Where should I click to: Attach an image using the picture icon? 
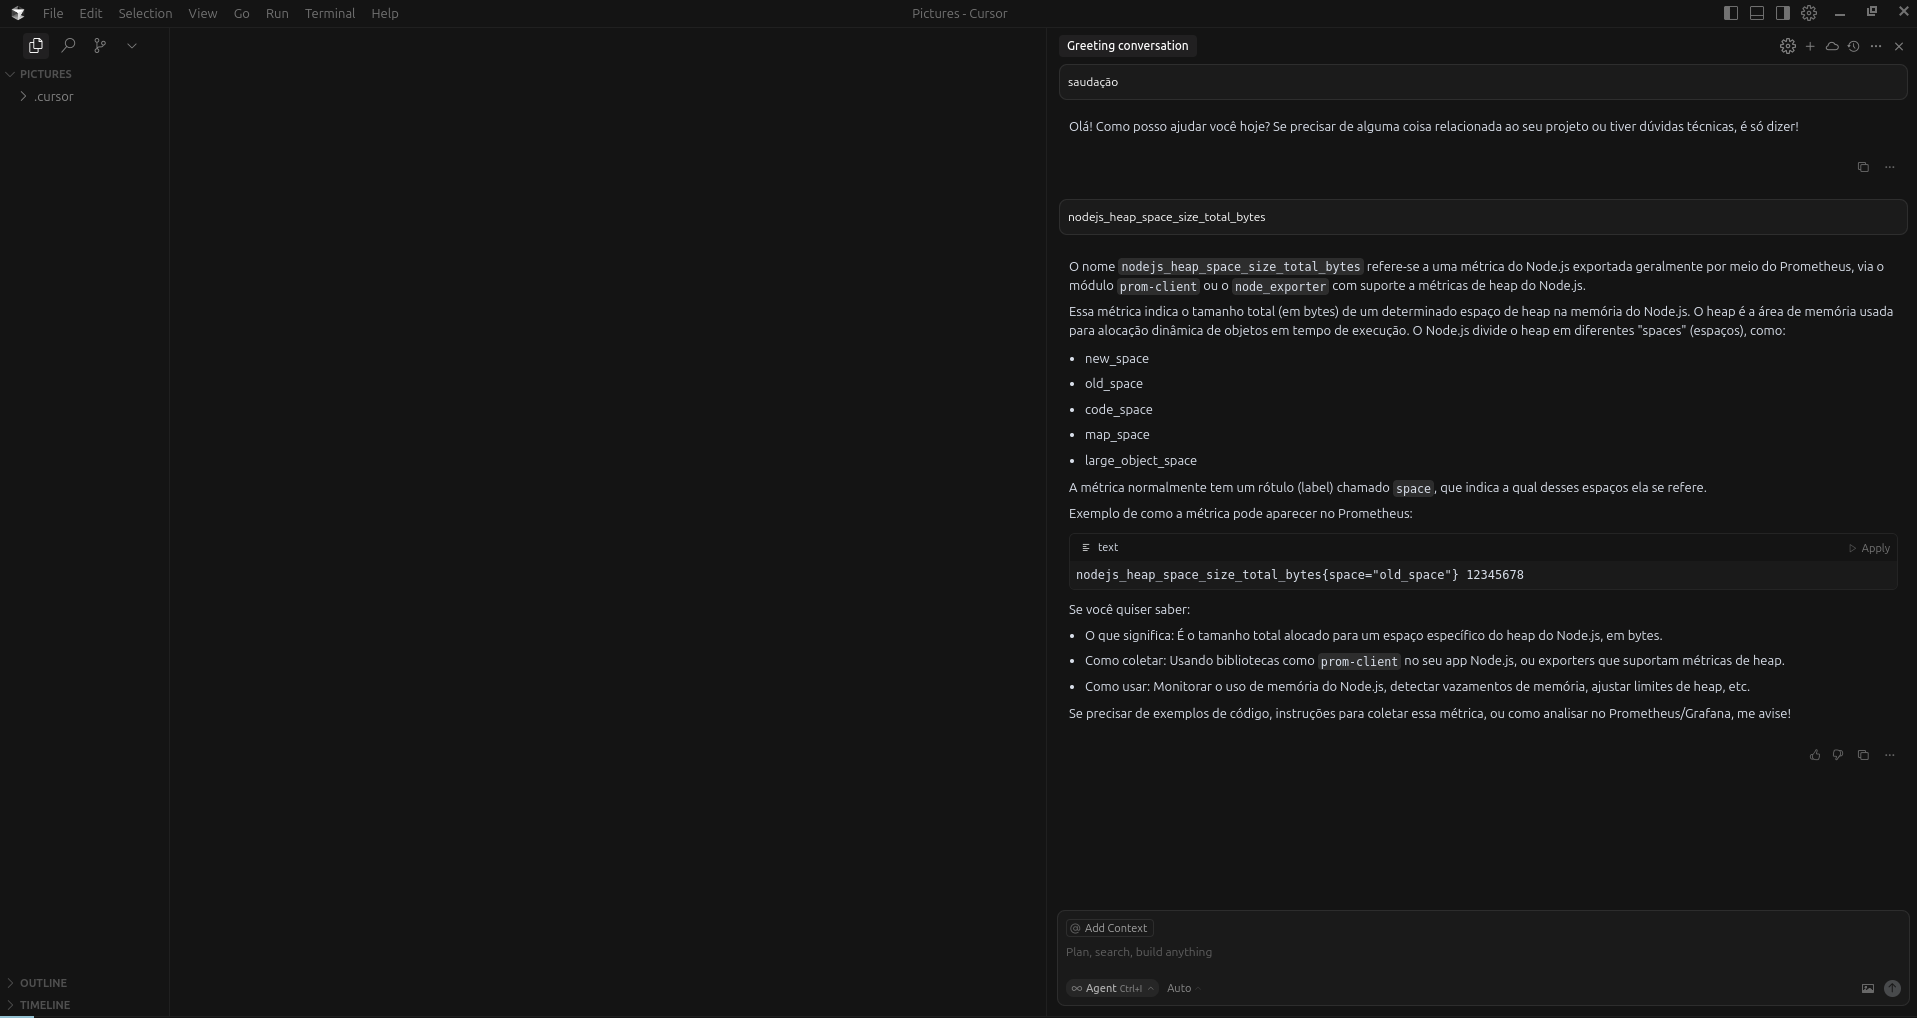(x=1867, y=989)
